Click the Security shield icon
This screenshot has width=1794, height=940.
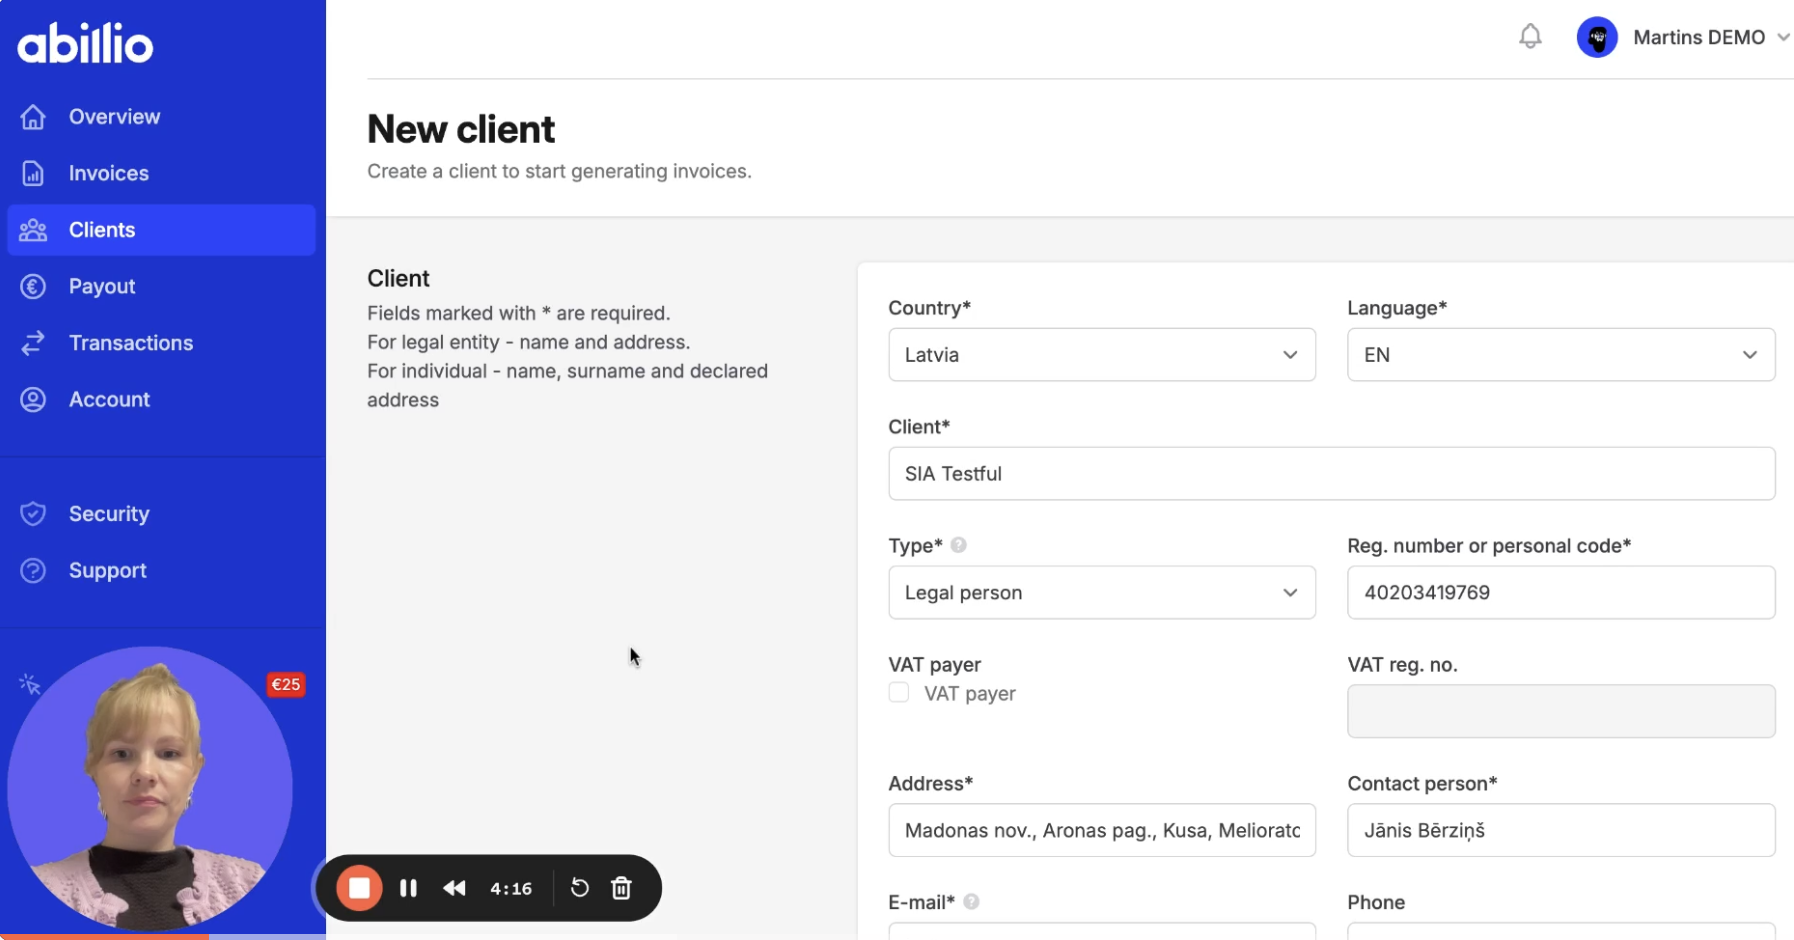point(33,514)
